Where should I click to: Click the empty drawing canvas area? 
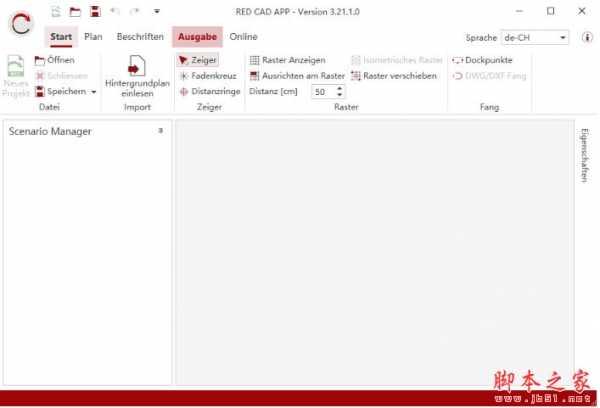click(x=375, y=253)
